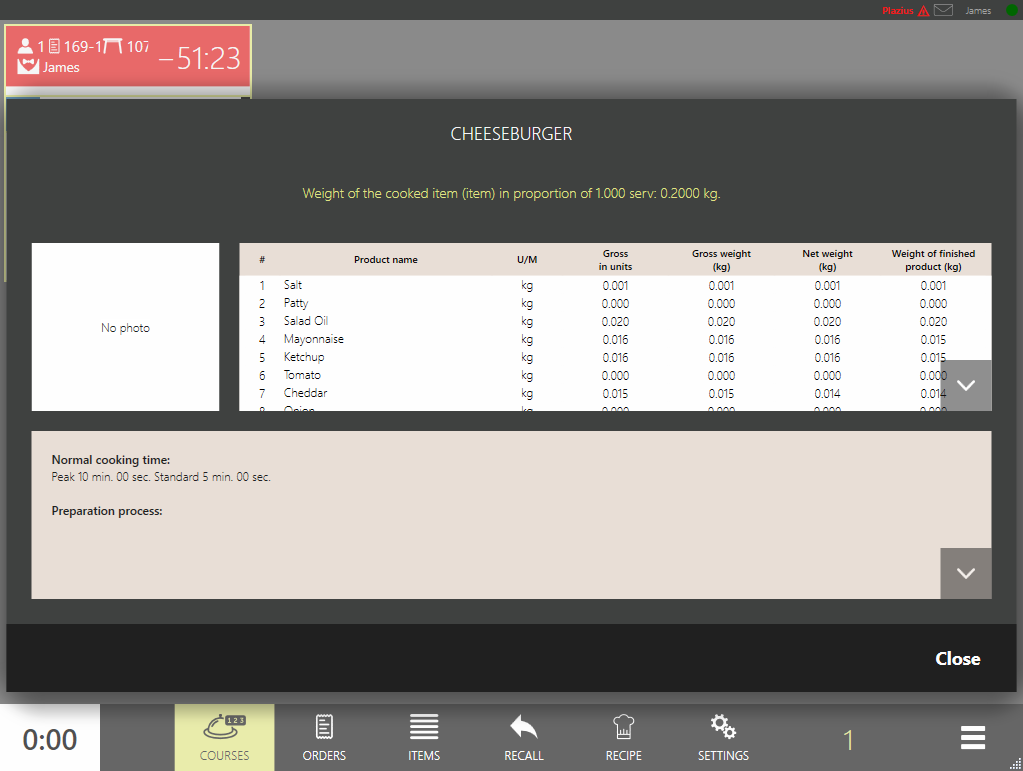This screenshot has height=771, width=1023.
Task: Open the Courses view icon
Action: [x=224, y=728]
